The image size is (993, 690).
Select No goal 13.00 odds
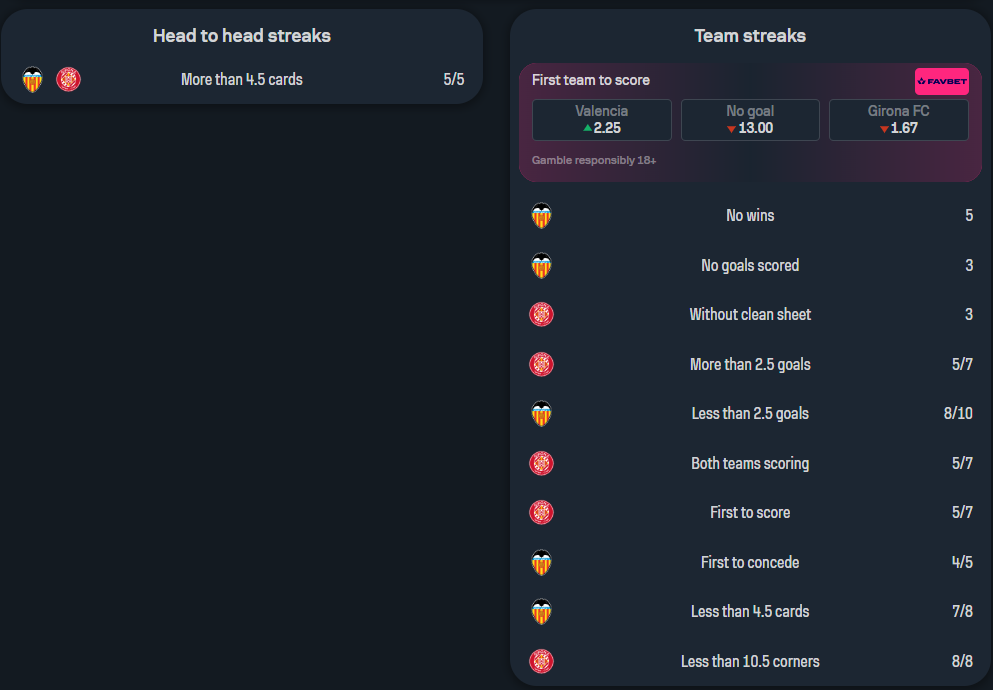(x=750, y=120)
